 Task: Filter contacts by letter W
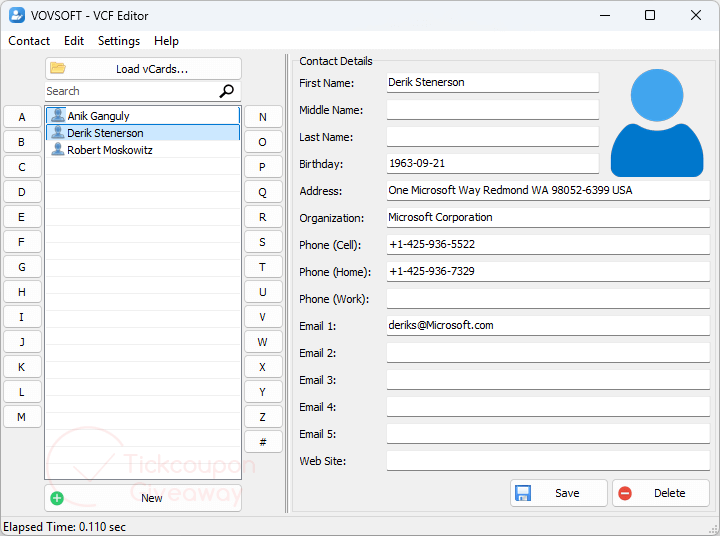pos(263,342)
